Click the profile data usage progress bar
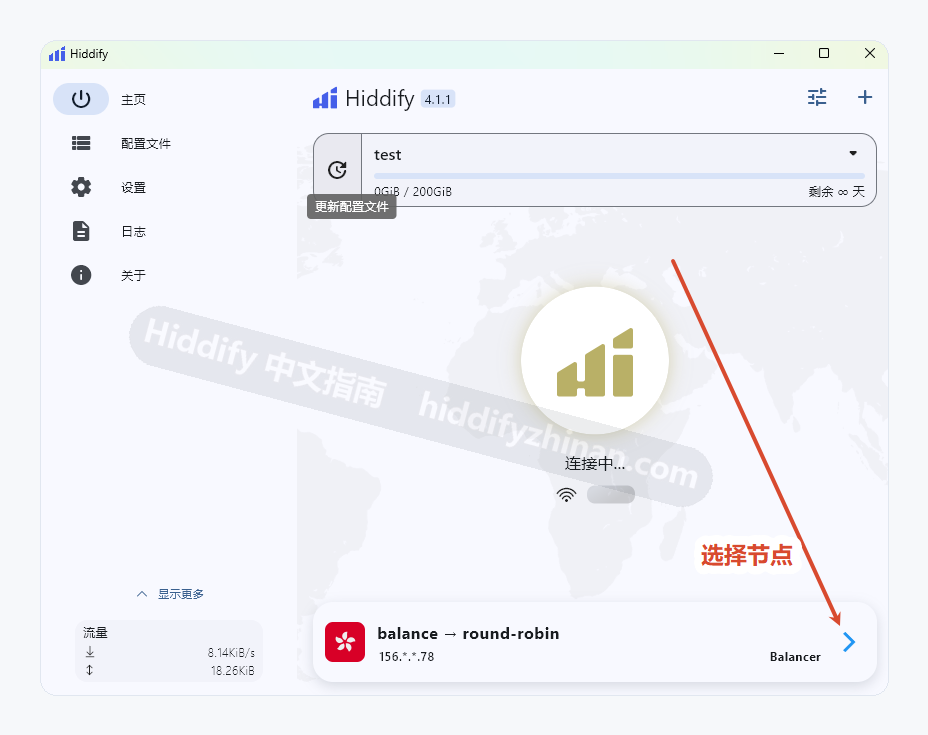This screenshot has width=928, height=735. pos(619,176)
